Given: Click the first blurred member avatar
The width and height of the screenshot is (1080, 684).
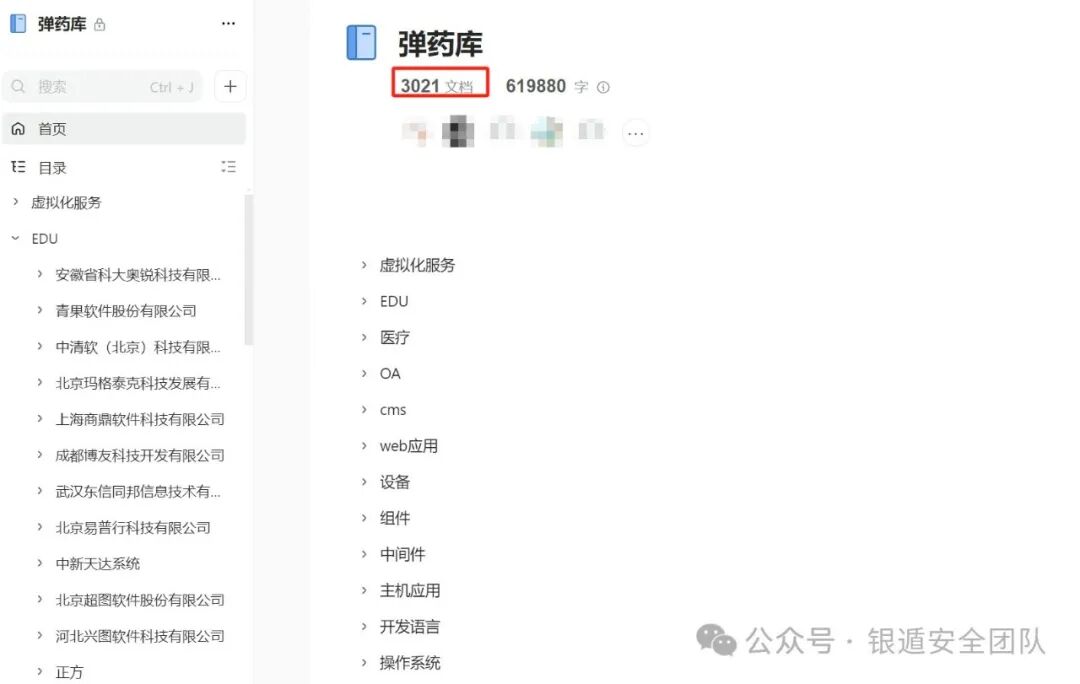Looking at the screenshot, I should coord(417,131).
